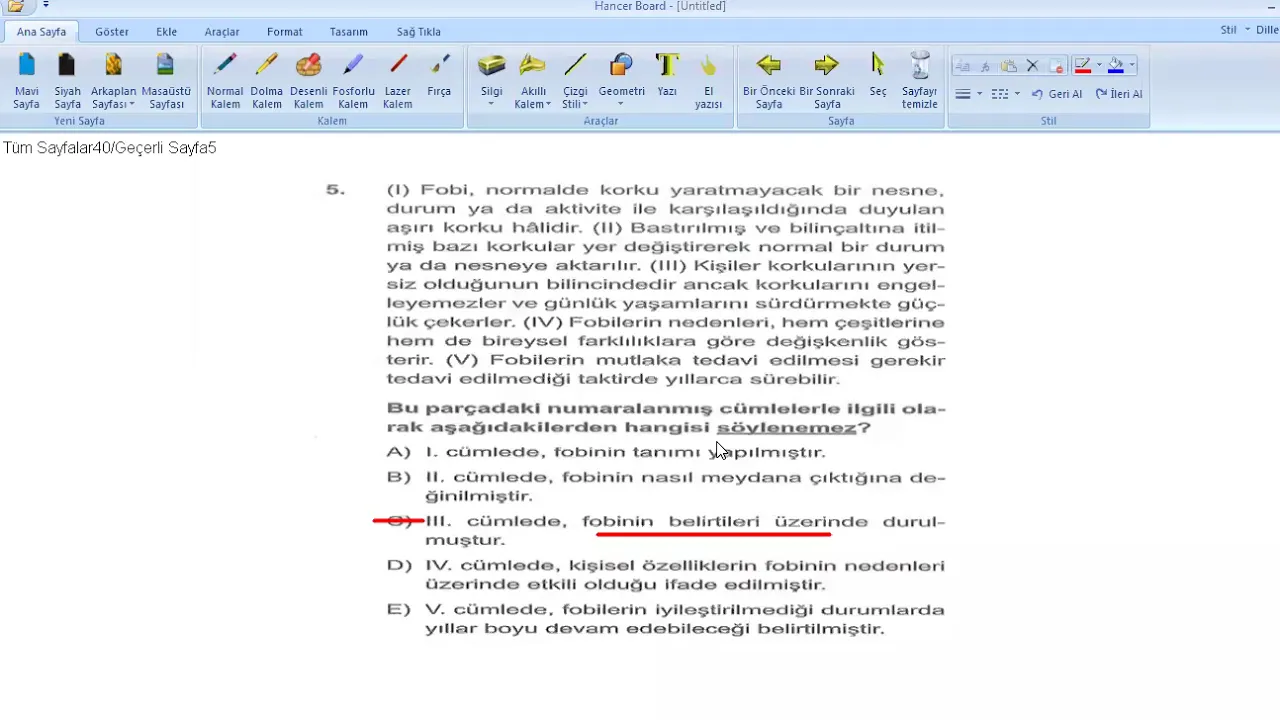The width and height of the screenshot is (1280, 720).
Task: Open fill color dropdown arrow
Action: [1132, 66]
